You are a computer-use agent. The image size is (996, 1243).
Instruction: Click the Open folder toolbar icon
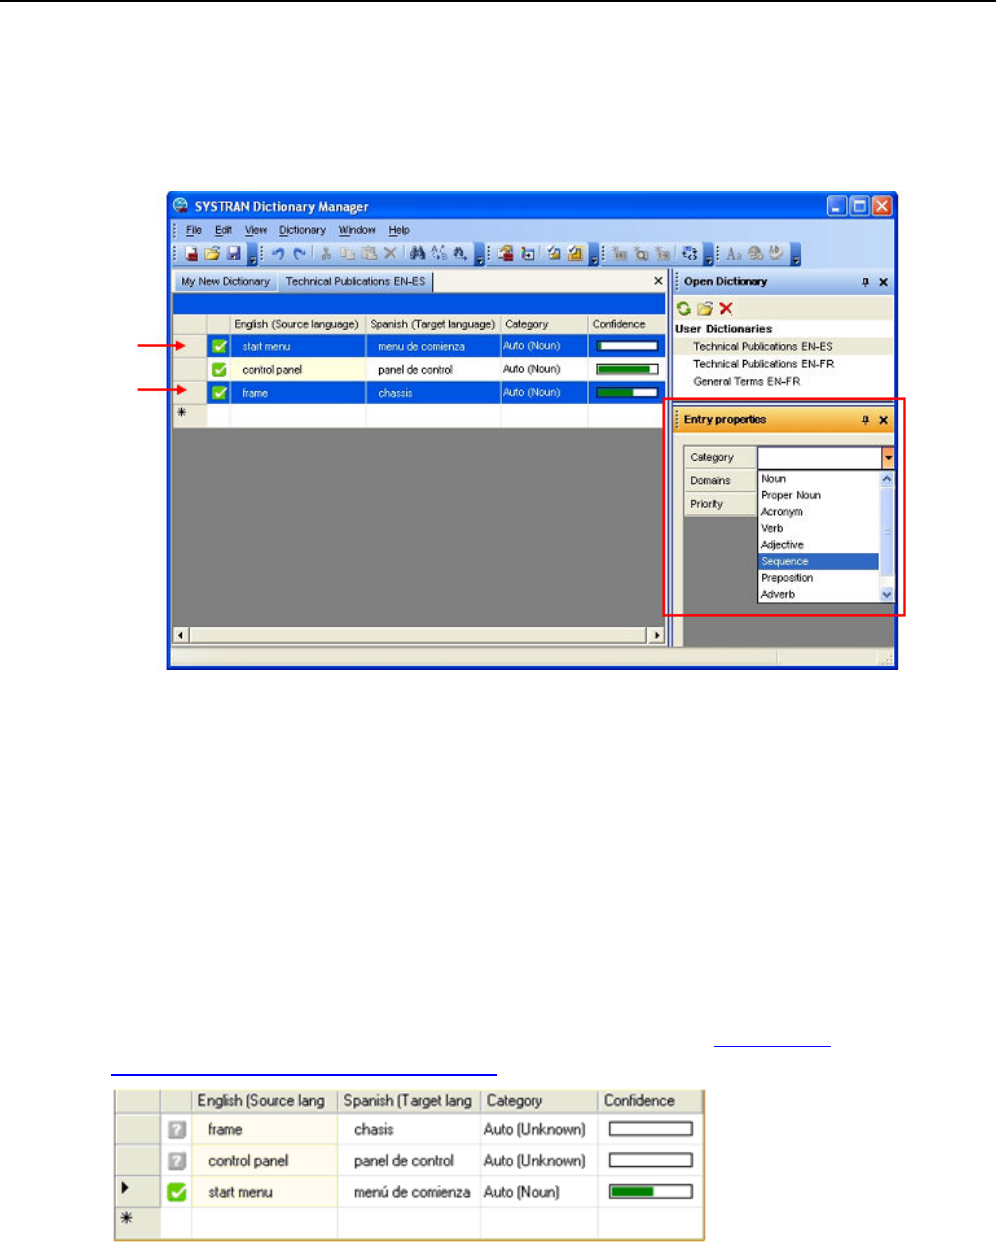pyautogui.click(x=212, y=254)
